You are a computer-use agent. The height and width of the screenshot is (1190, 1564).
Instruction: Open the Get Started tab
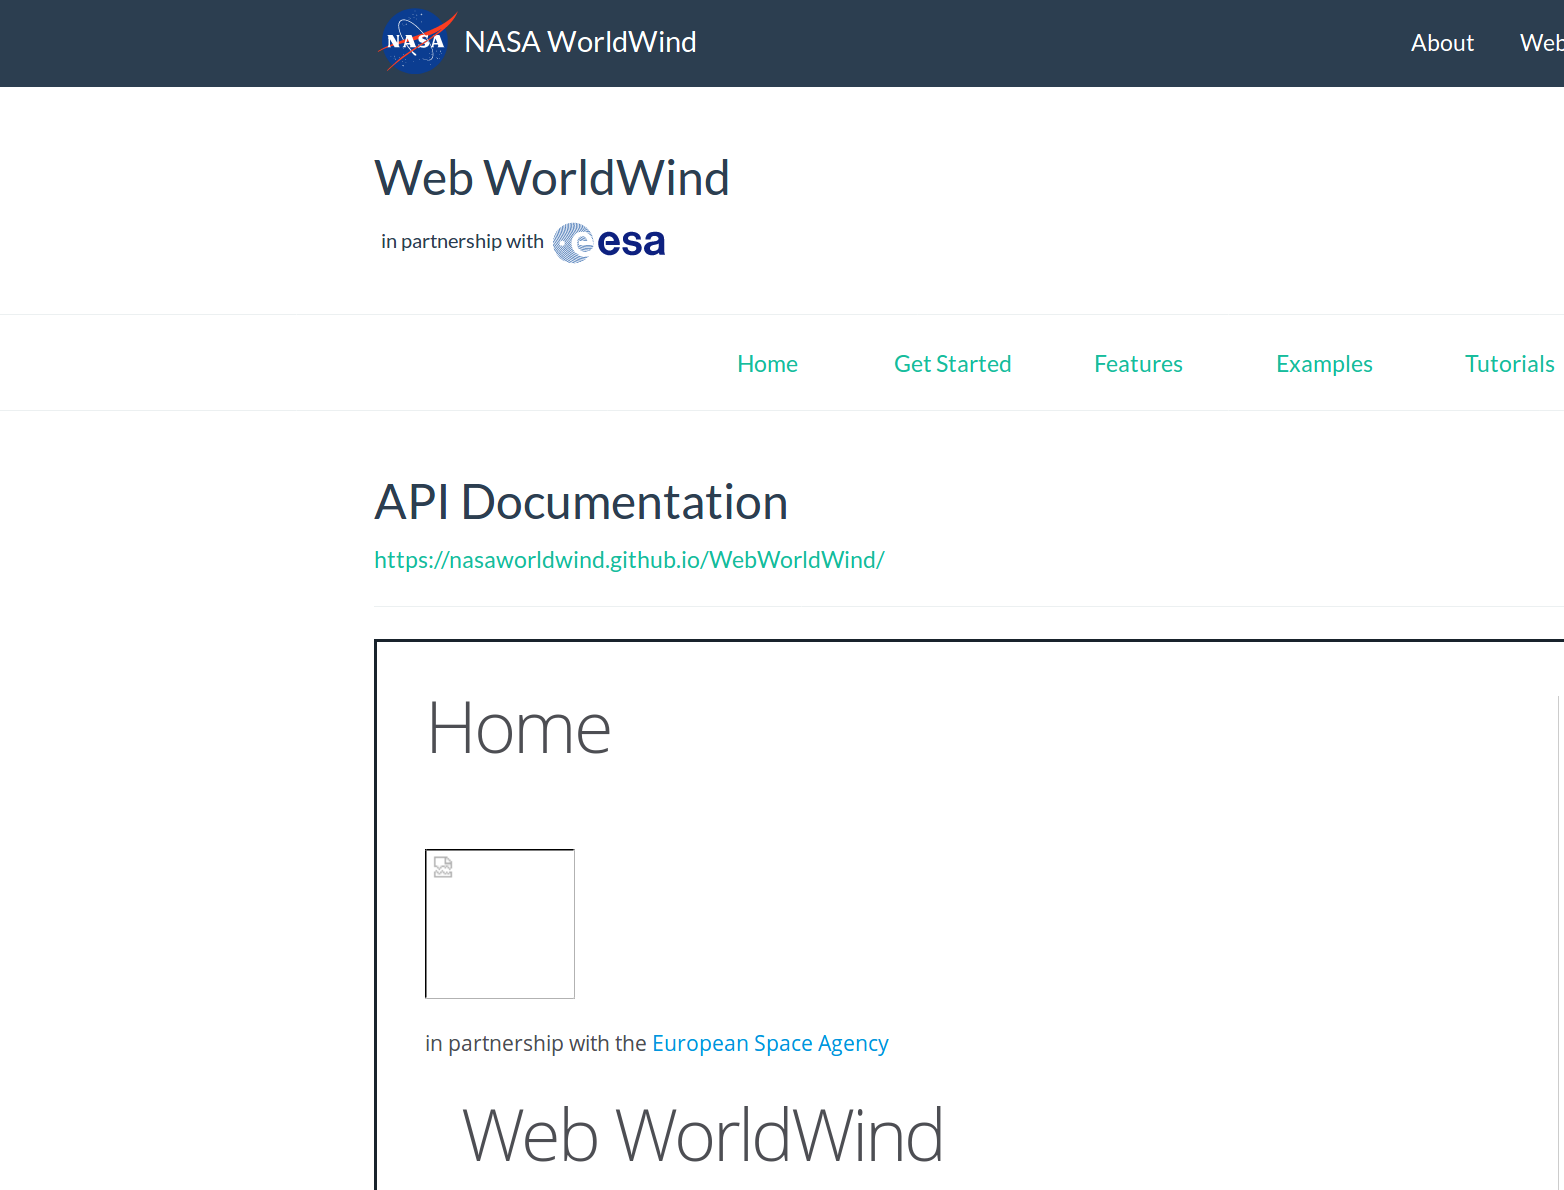[x=952, y=364]
